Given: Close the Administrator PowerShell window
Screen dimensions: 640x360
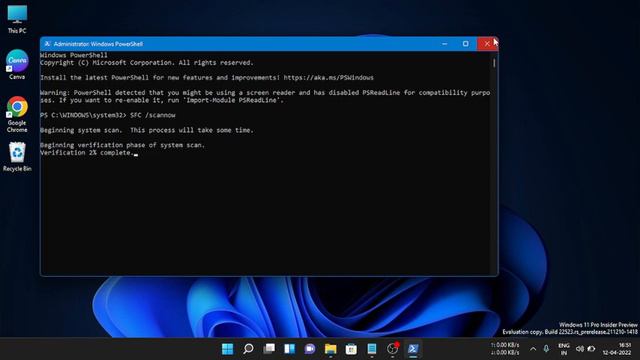Looking at the screenshot, I should coord(487,44).
